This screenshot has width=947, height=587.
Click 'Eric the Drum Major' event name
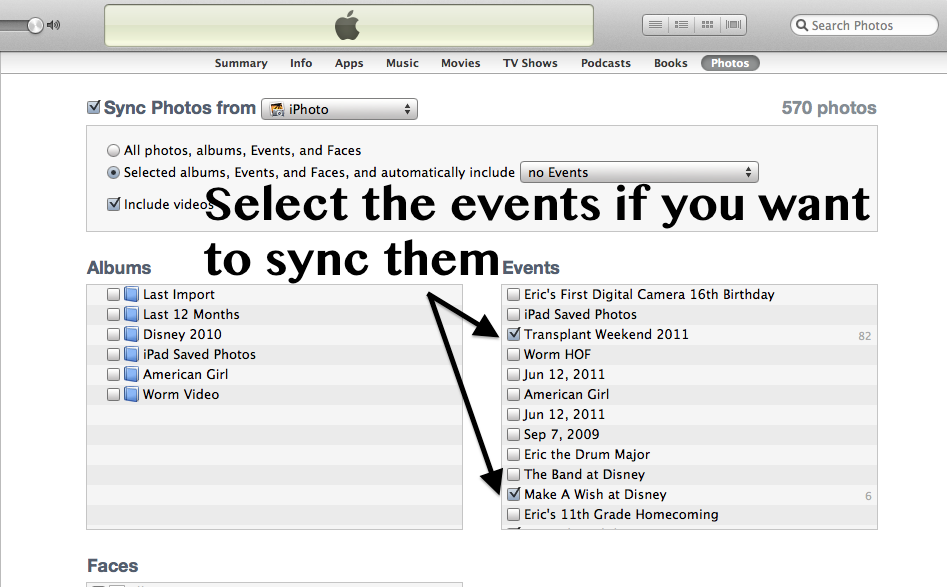tap(587, 454)
